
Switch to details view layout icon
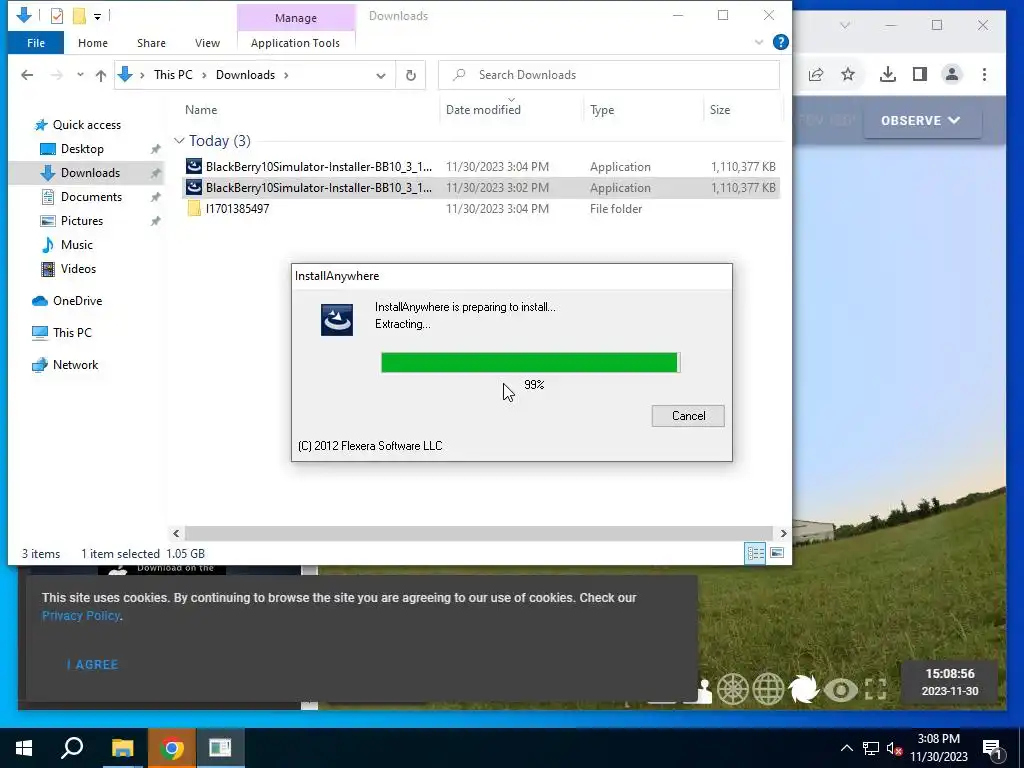[x=755, y=554]
